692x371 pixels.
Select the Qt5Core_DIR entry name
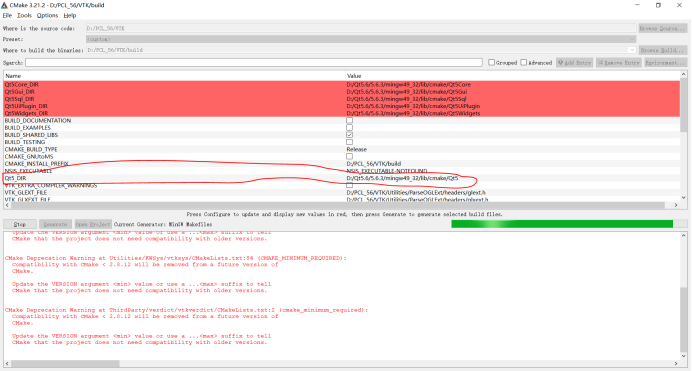click(x=22, y=84)
